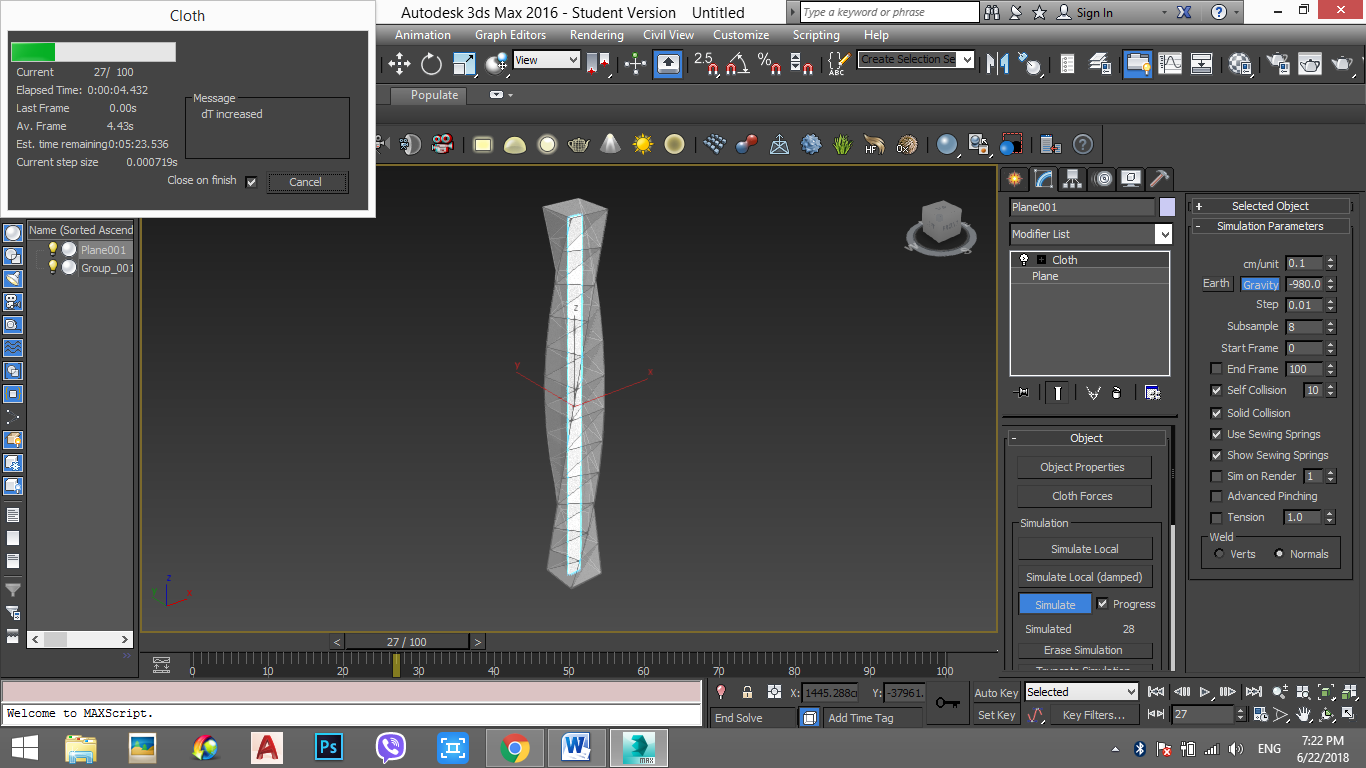Open the Rendering menu
The width and height of the screenshot is (1366, 768).
[596, 35]
